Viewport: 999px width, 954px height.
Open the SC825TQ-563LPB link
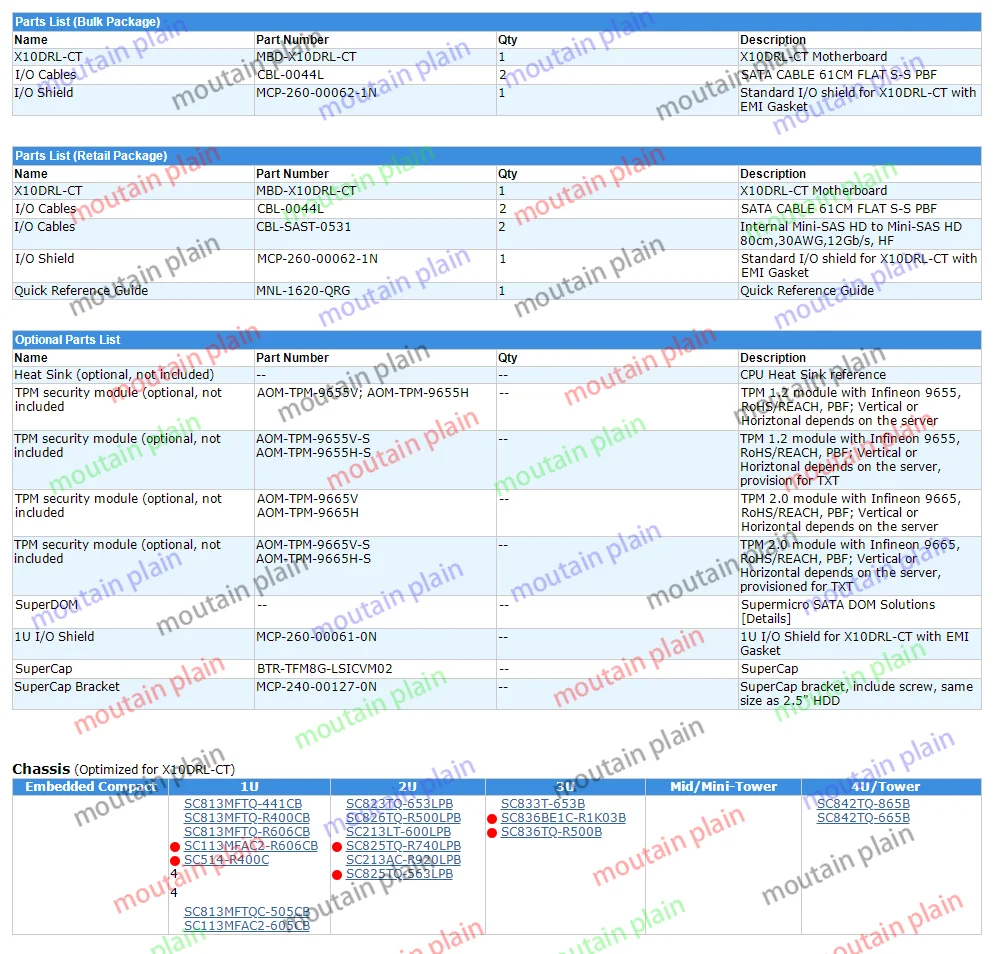[x=399, y=874]
